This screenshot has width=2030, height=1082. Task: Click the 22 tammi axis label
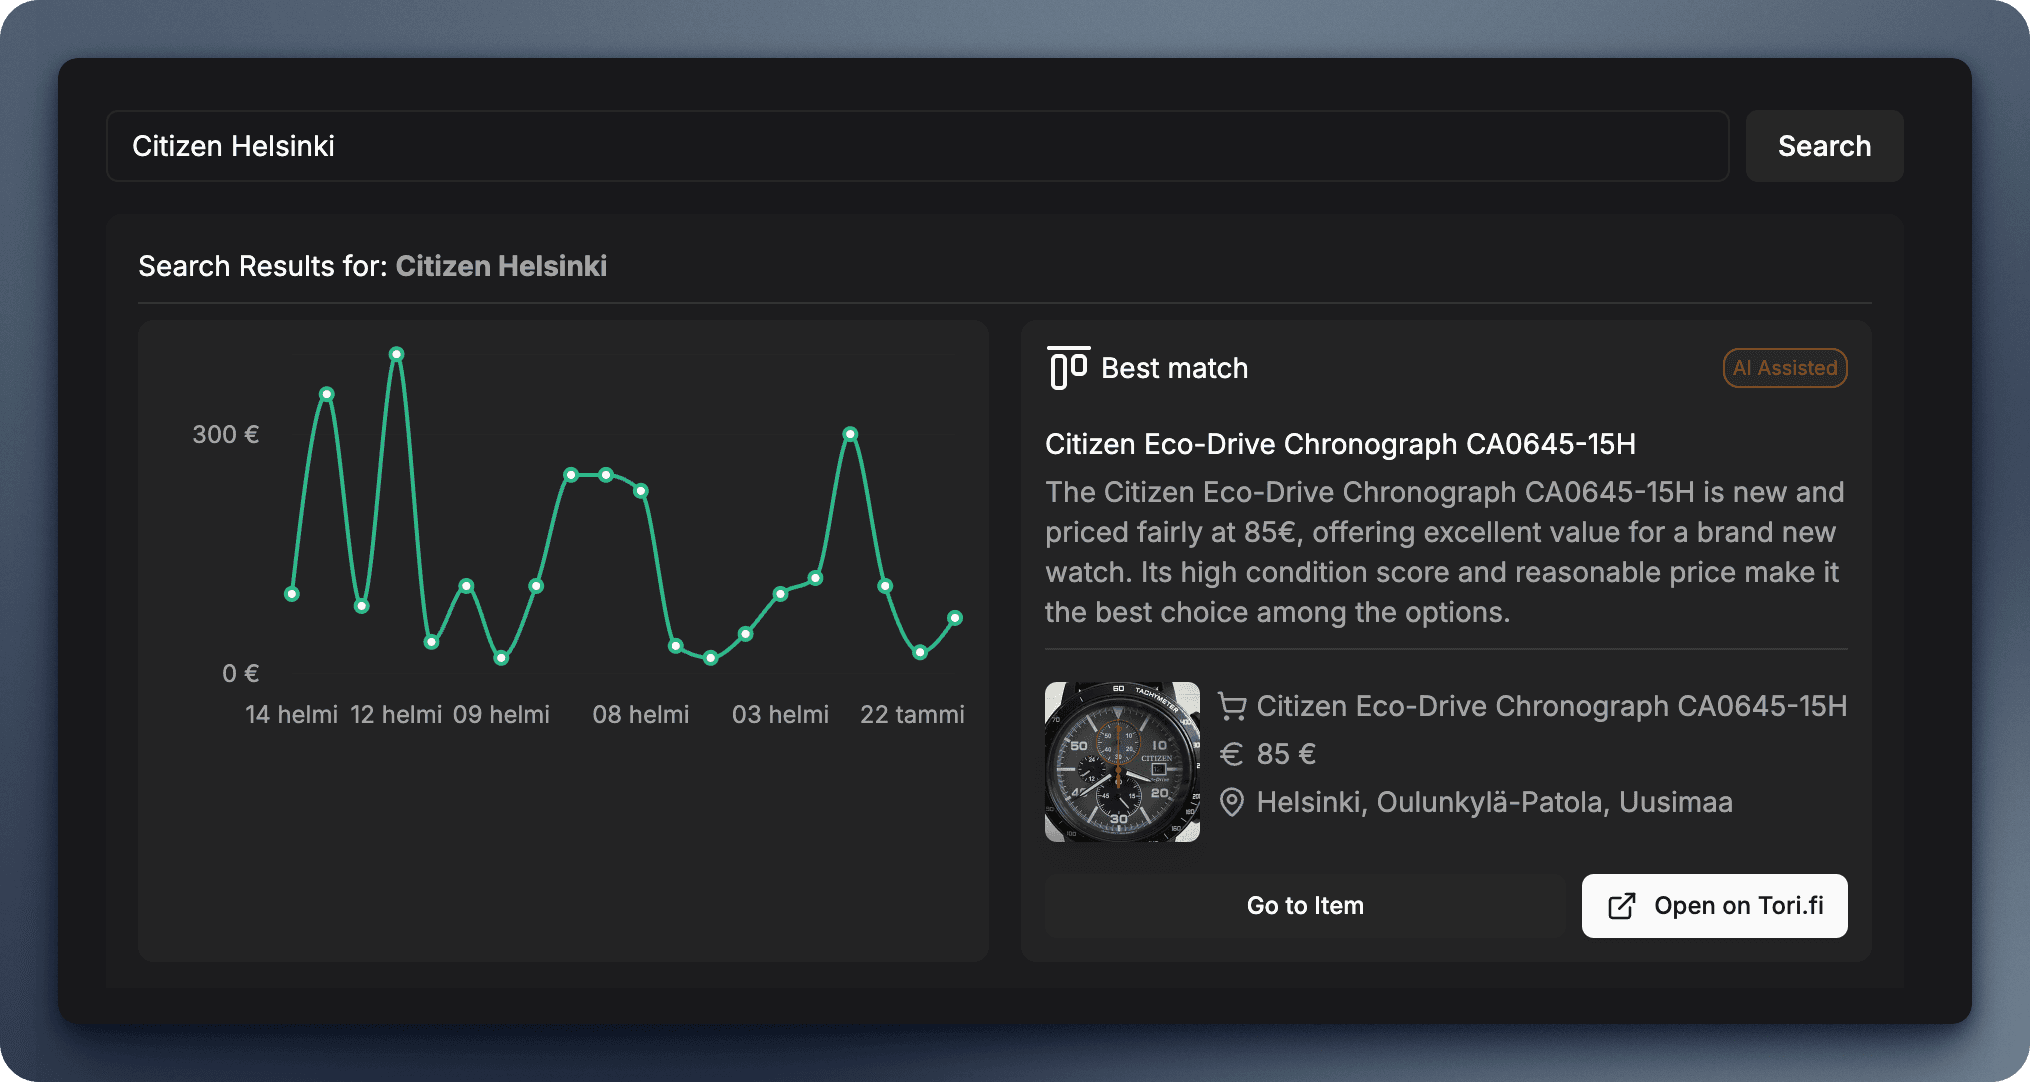pyautogui.click(x=912, y=715)
